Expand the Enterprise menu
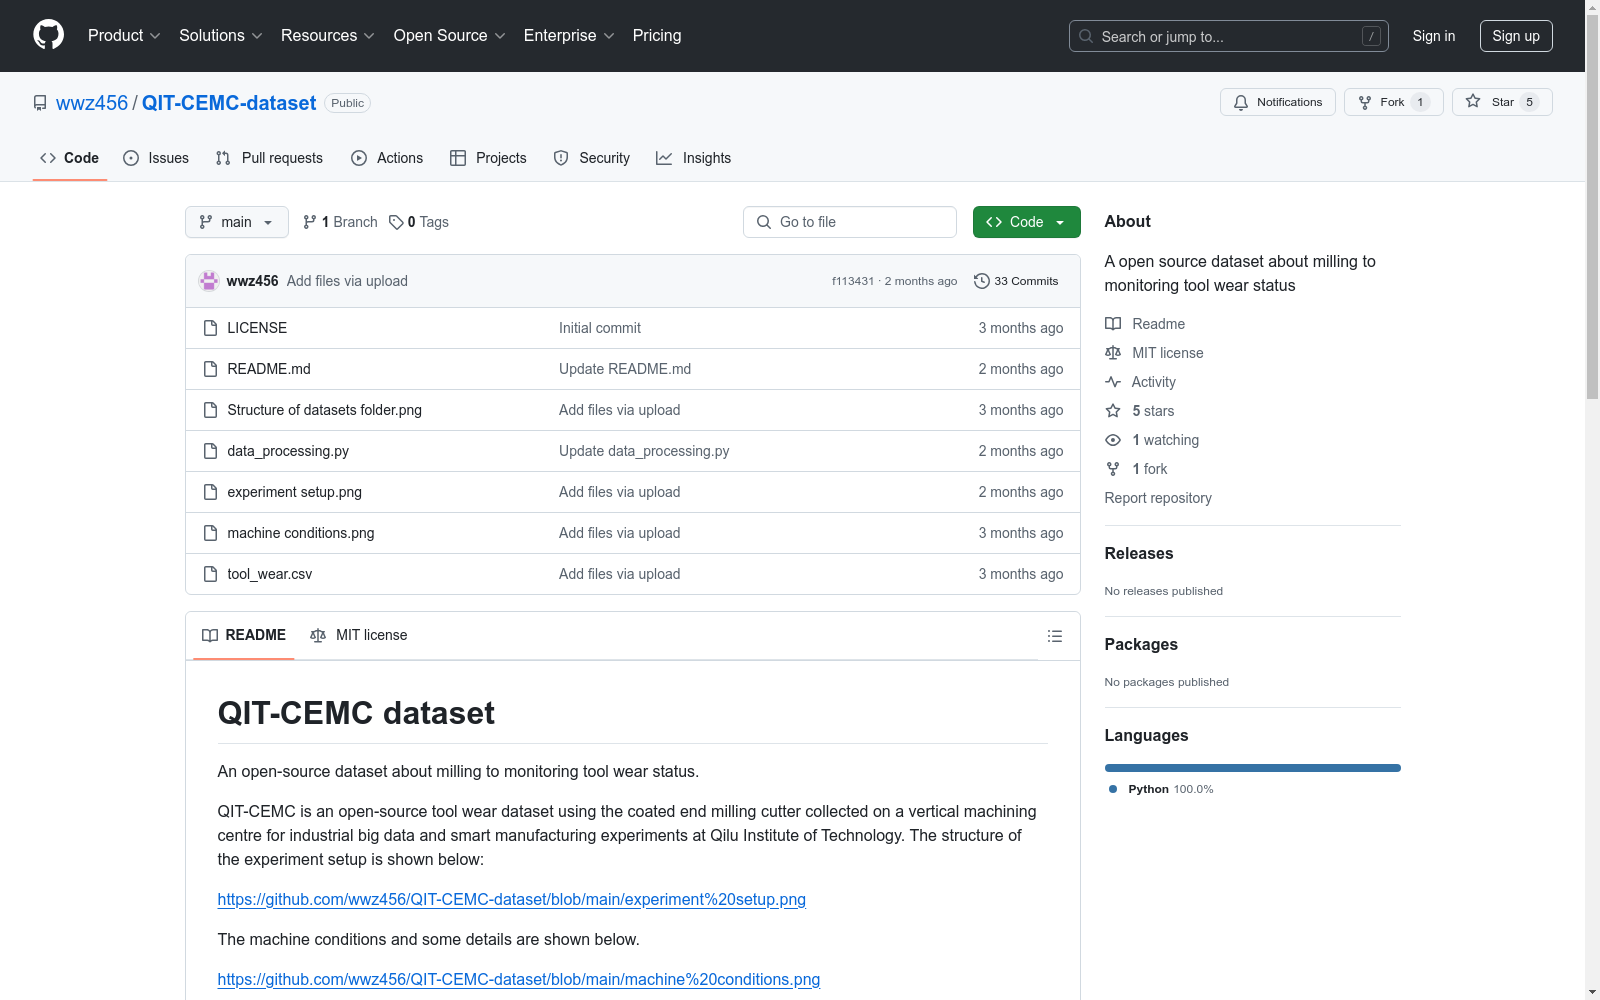This screenshot has height=1000, width=1600. click(569, 36)
